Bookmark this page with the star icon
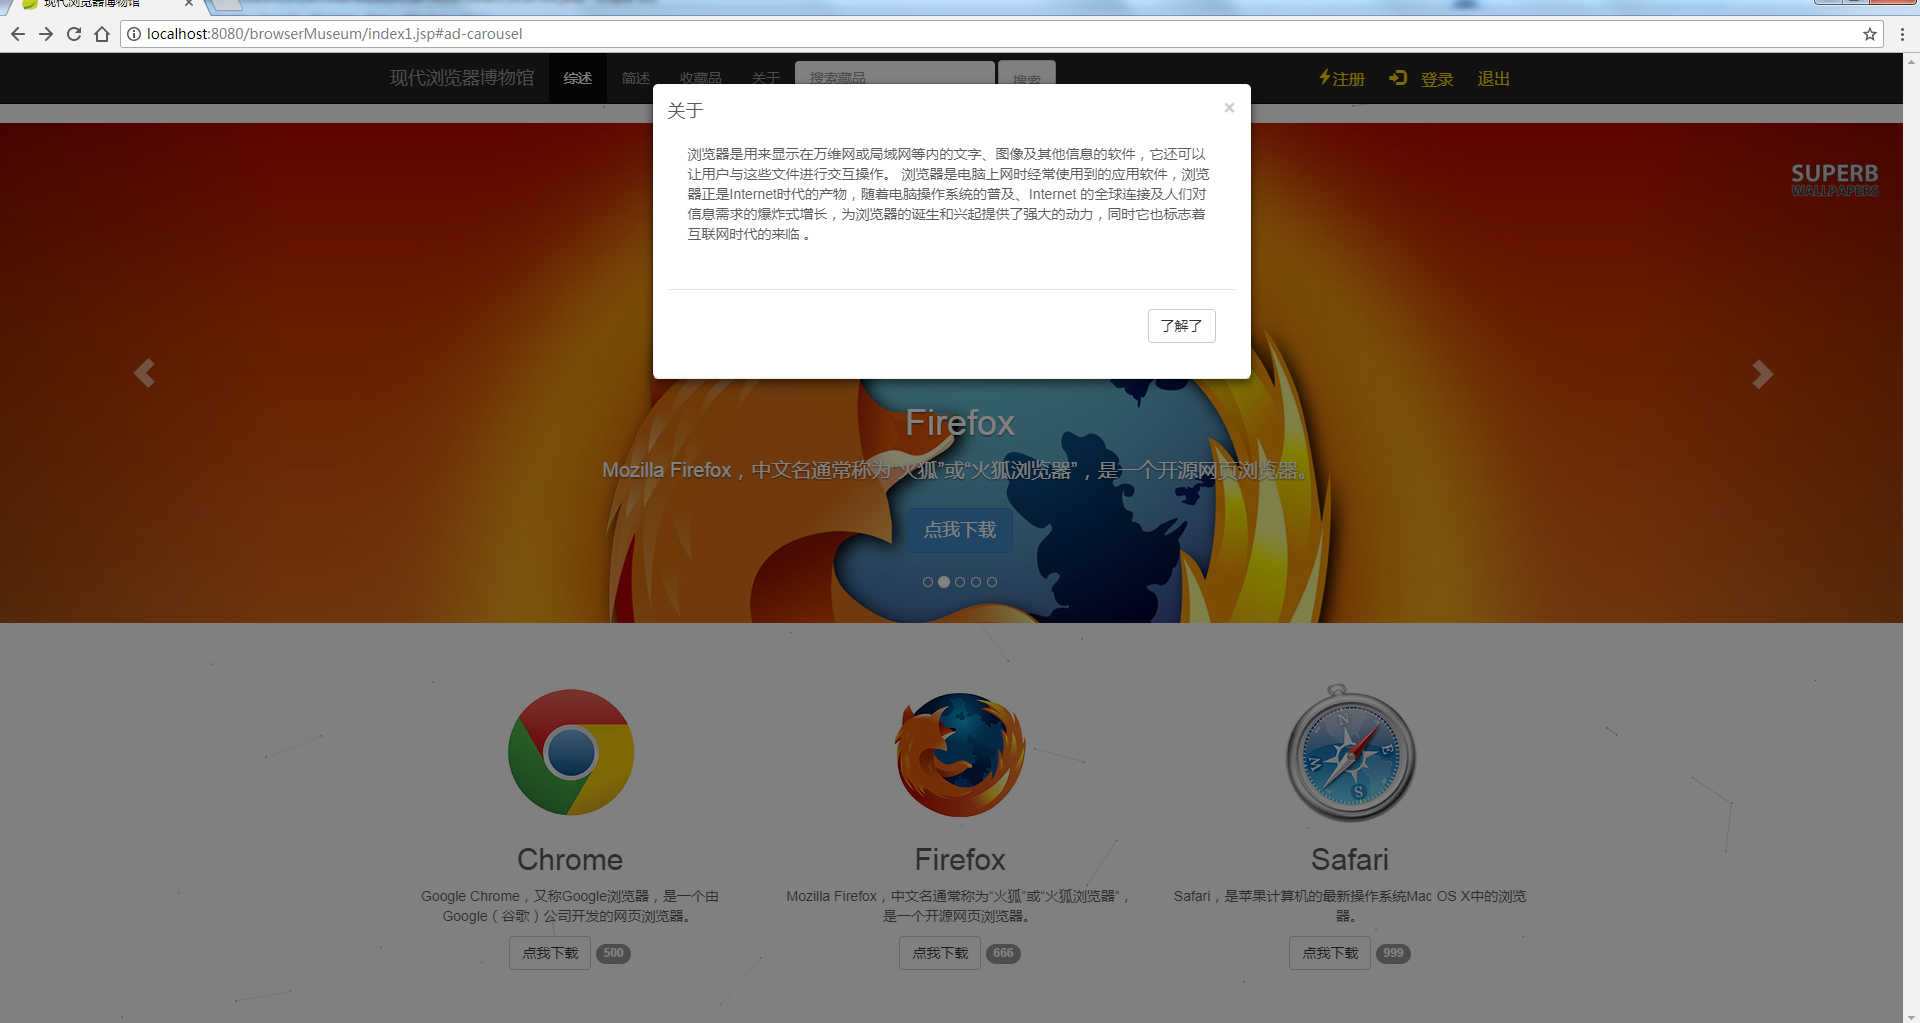Screen dimensions: 1920x1023 [x=1870, y=34]
